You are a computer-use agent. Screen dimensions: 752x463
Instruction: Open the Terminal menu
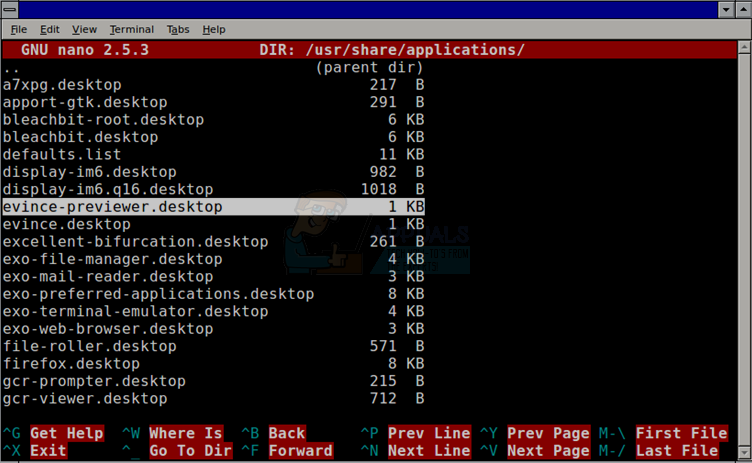[x=131, y=30]
